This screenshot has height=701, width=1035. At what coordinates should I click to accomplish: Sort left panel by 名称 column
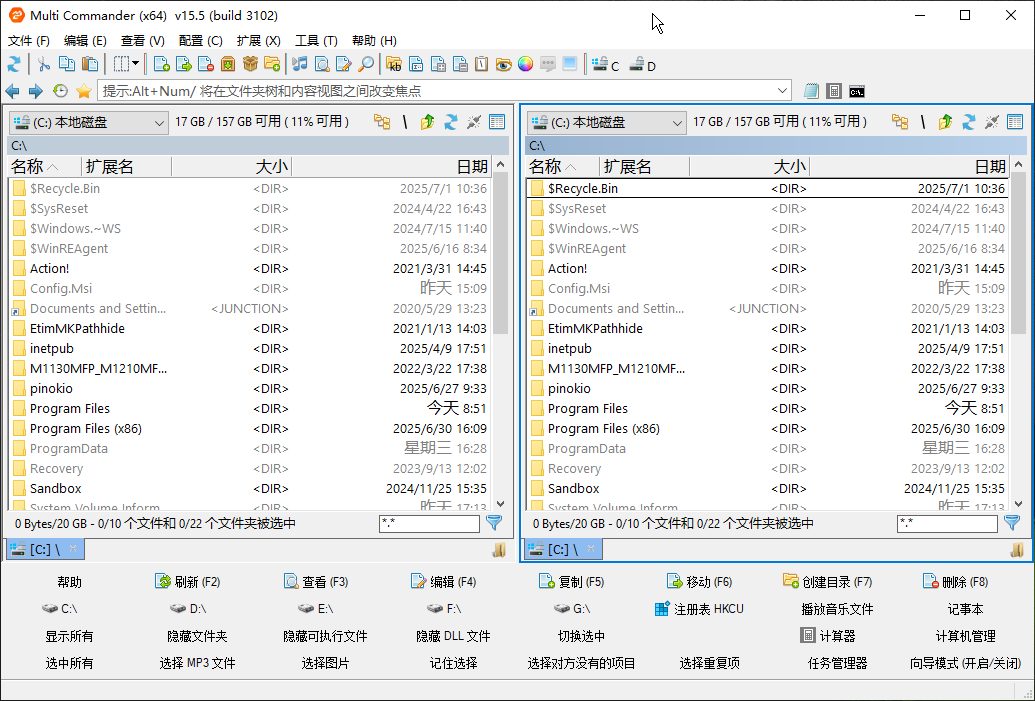pos(44,166)
